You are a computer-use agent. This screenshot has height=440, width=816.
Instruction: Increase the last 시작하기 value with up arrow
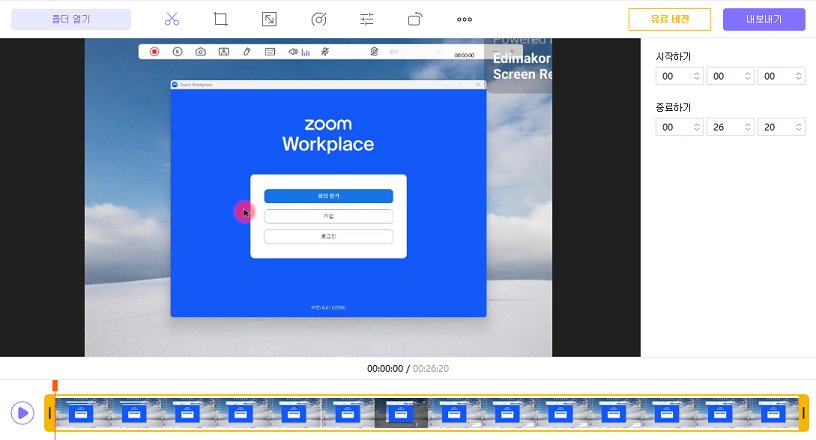point(798,73)
